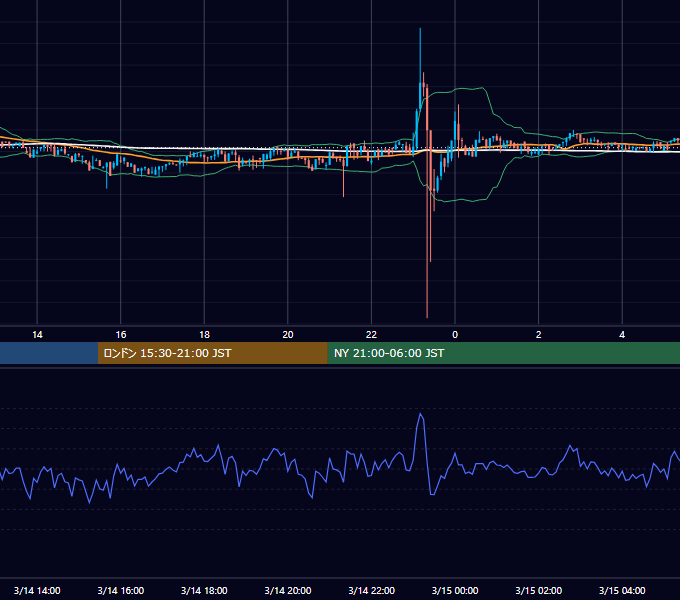Click hour label 18 on price chart axis

pos(204,335)
